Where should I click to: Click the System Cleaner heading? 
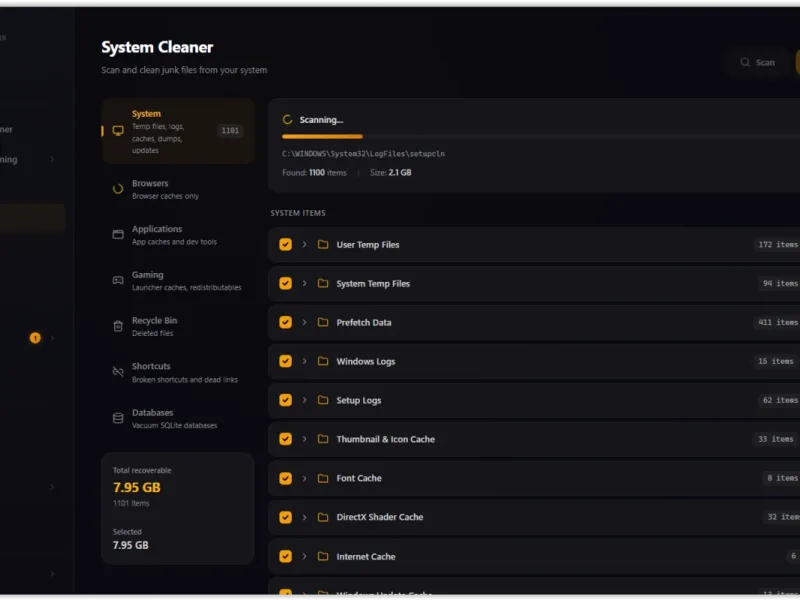157,47
